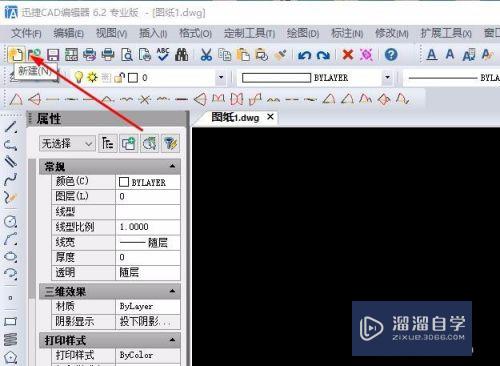This screenshot has width=500, height=366.
Task: Collapse the 三维效果 section
Action: coord(172,291)
